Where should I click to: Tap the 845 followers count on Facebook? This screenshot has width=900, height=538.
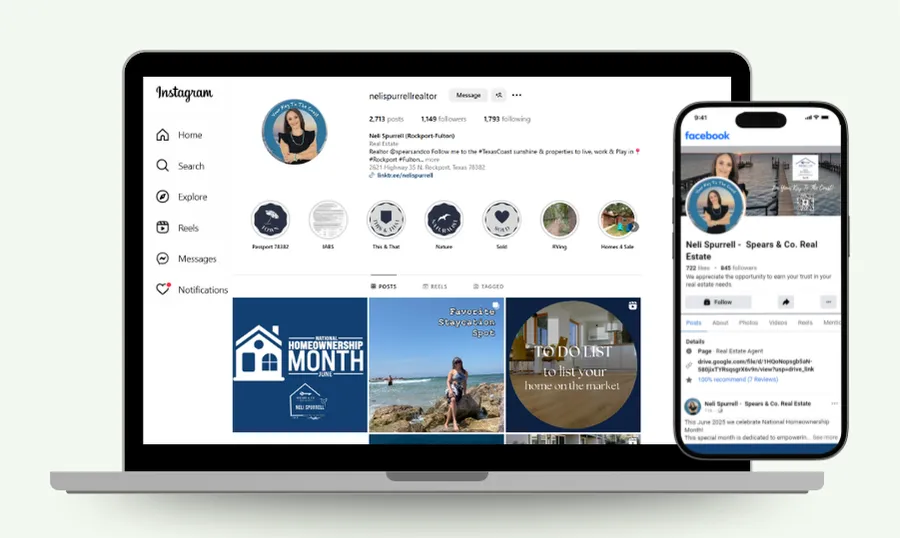coord(738,268)
